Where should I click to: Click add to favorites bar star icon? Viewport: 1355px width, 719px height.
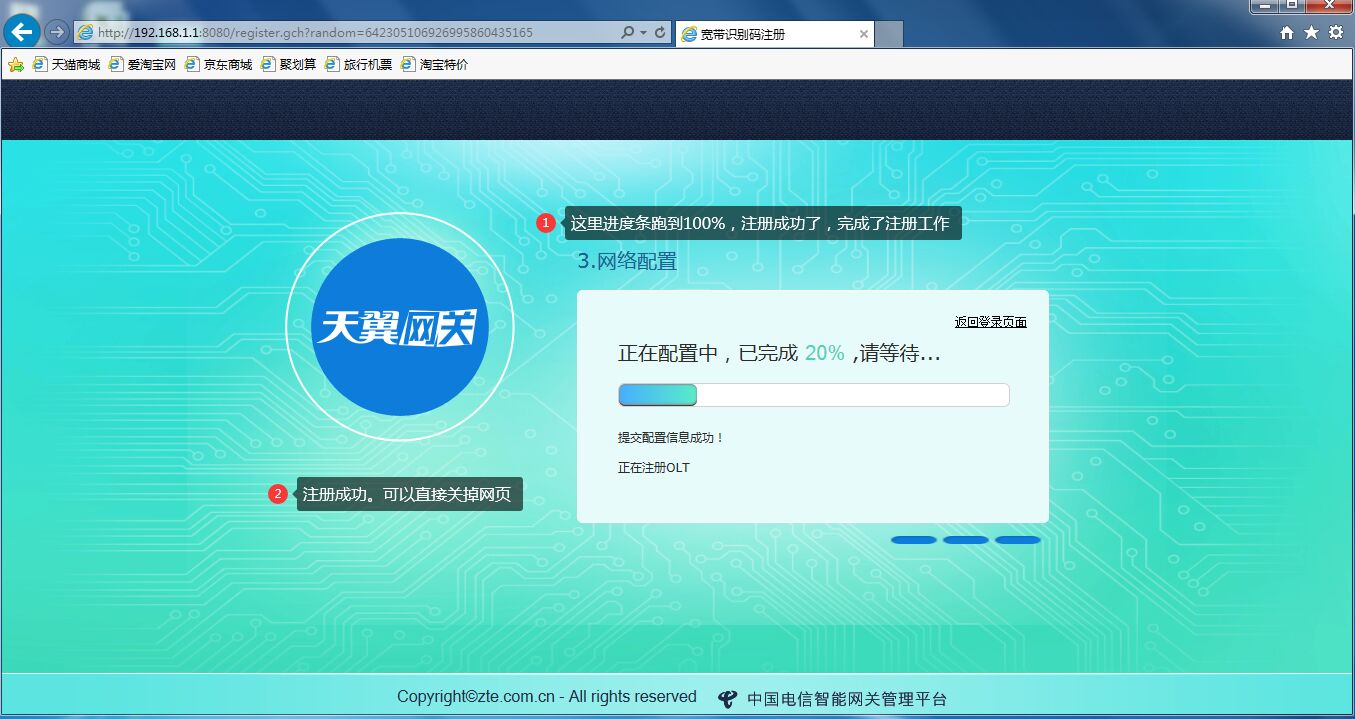pyautogui.click(x=16, y=65)
